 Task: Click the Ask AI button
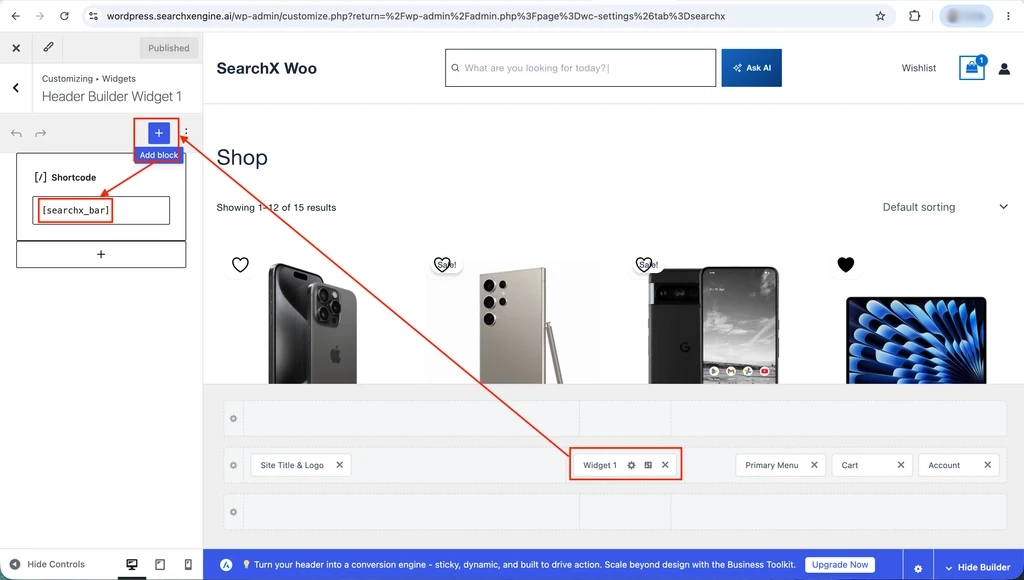click(752, 68)
